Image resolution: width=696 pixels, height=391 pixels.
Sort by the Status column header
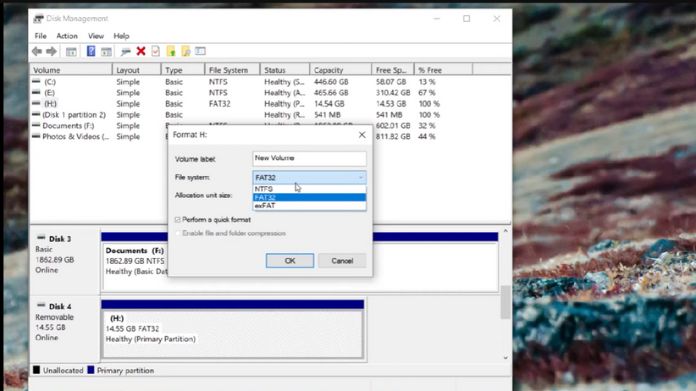(285, 70)
